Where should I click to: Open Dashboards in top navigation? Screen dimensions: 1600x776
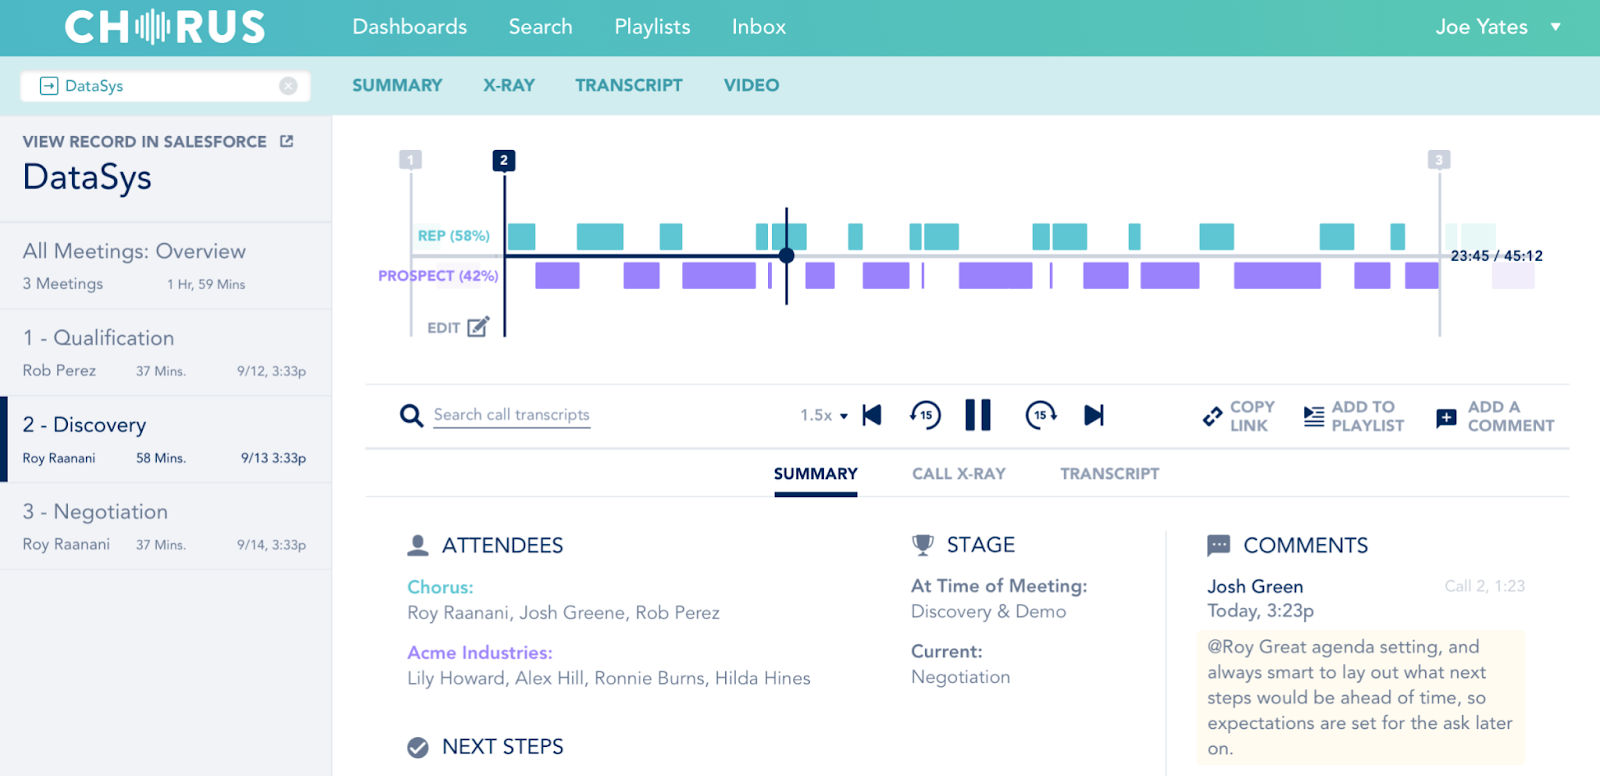tap(410, 27)
